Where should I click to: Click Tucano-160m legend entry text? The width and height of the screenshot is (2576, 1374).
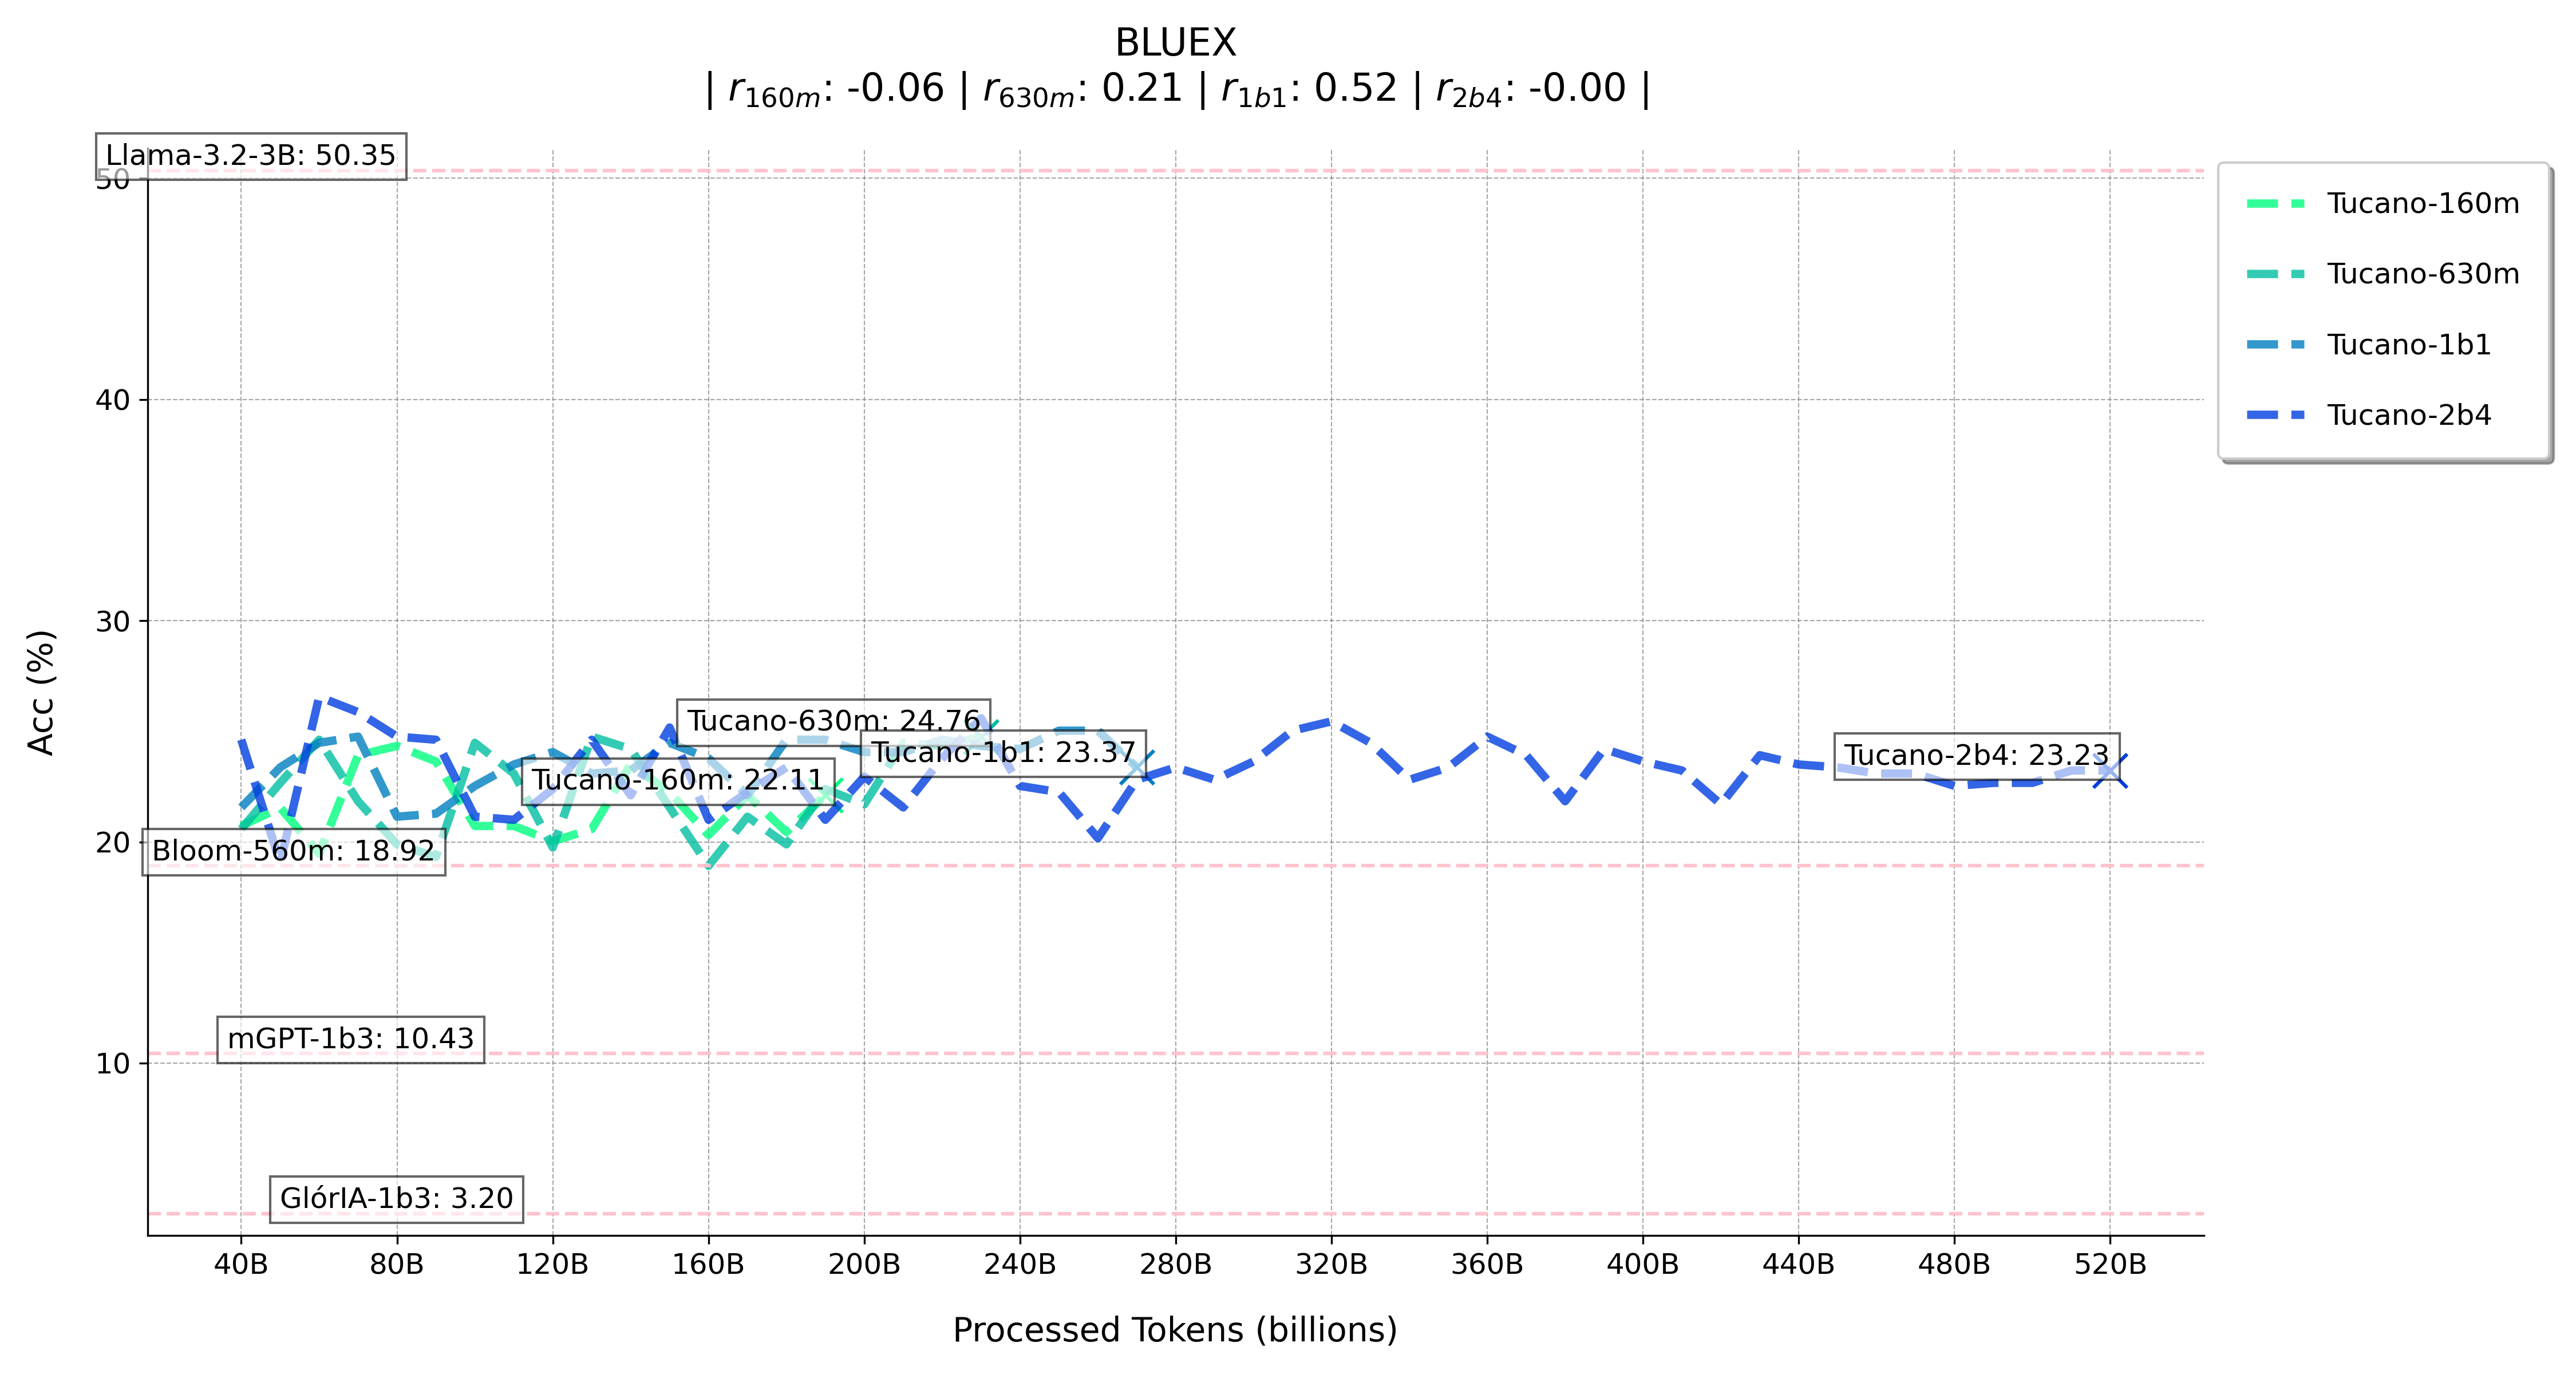(2423, 204)
